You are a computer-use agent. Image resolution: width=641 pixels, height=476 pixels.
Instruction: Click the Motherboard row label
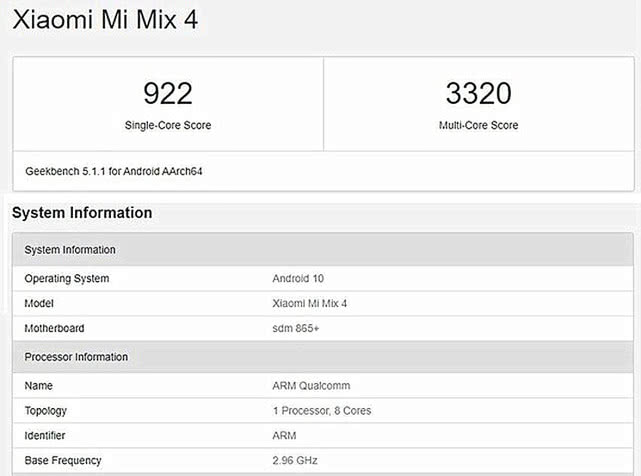[x=54, y=328]
